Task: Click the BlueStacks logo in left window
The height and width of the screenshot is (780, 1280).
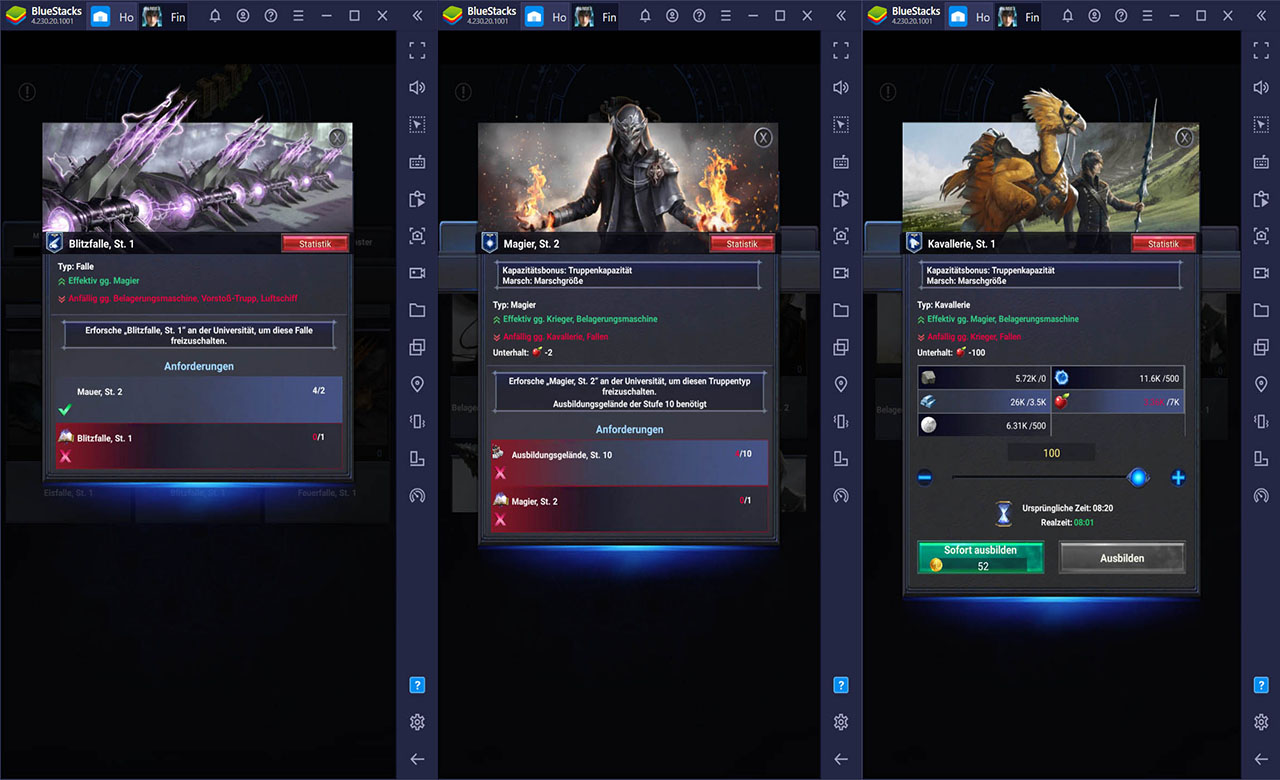Action: coord(16,16)
